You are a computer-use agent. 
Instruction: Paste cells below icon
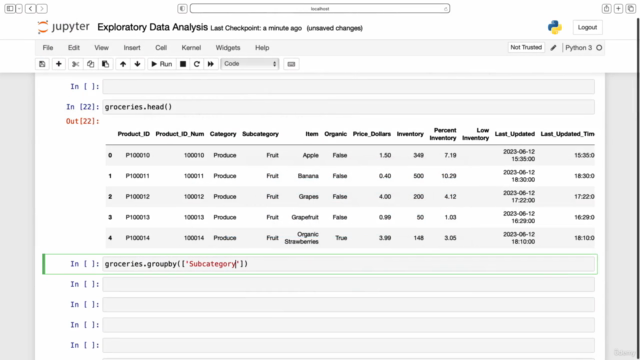[105, 64]
